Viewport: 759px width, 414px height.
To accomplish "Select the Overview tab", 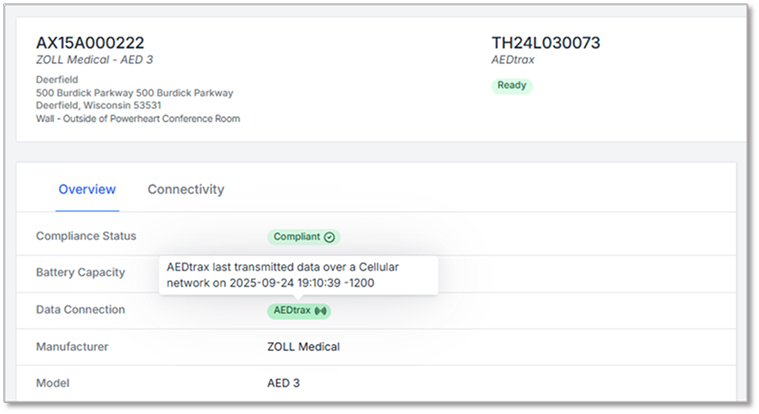I will [87, 189].
